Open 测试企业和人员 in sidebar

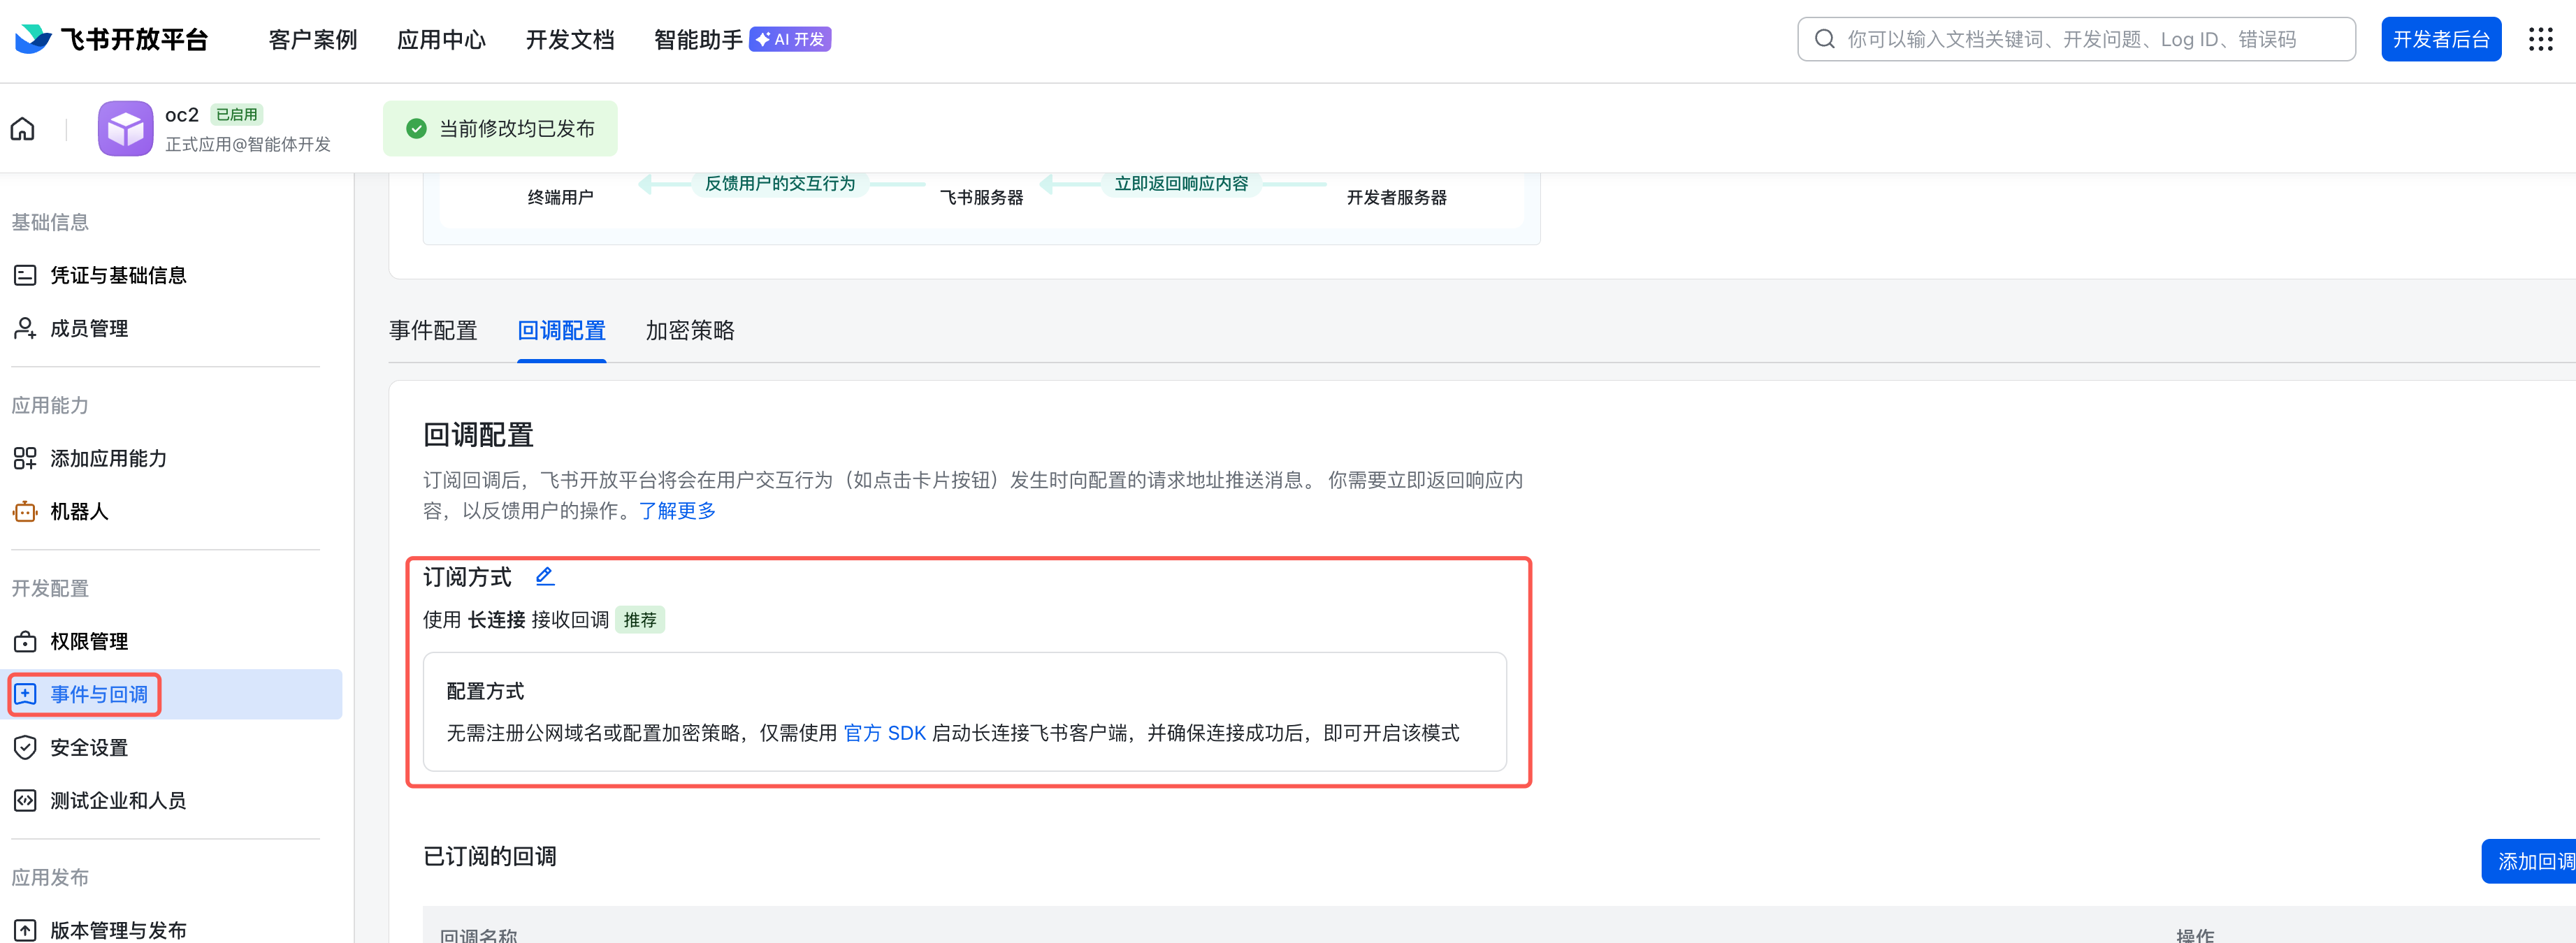click(x=118, y=800)
